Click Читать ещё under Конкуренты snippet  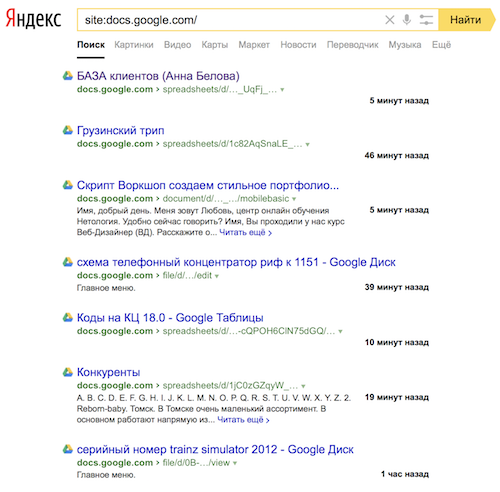[x=243, y=420]
